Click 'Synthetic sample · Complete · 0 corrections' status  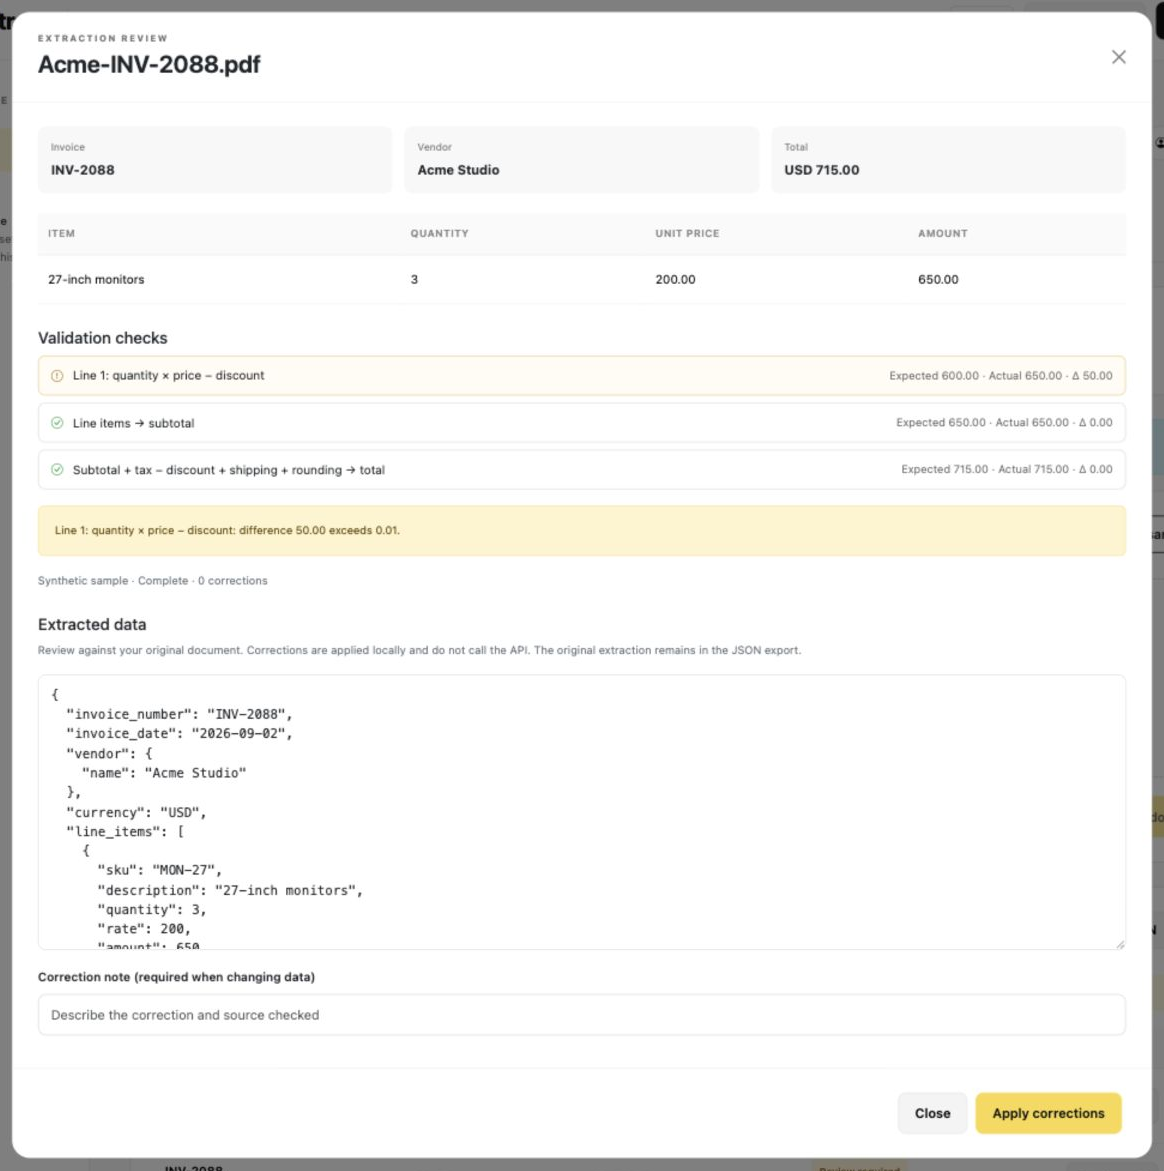(152, 580)
